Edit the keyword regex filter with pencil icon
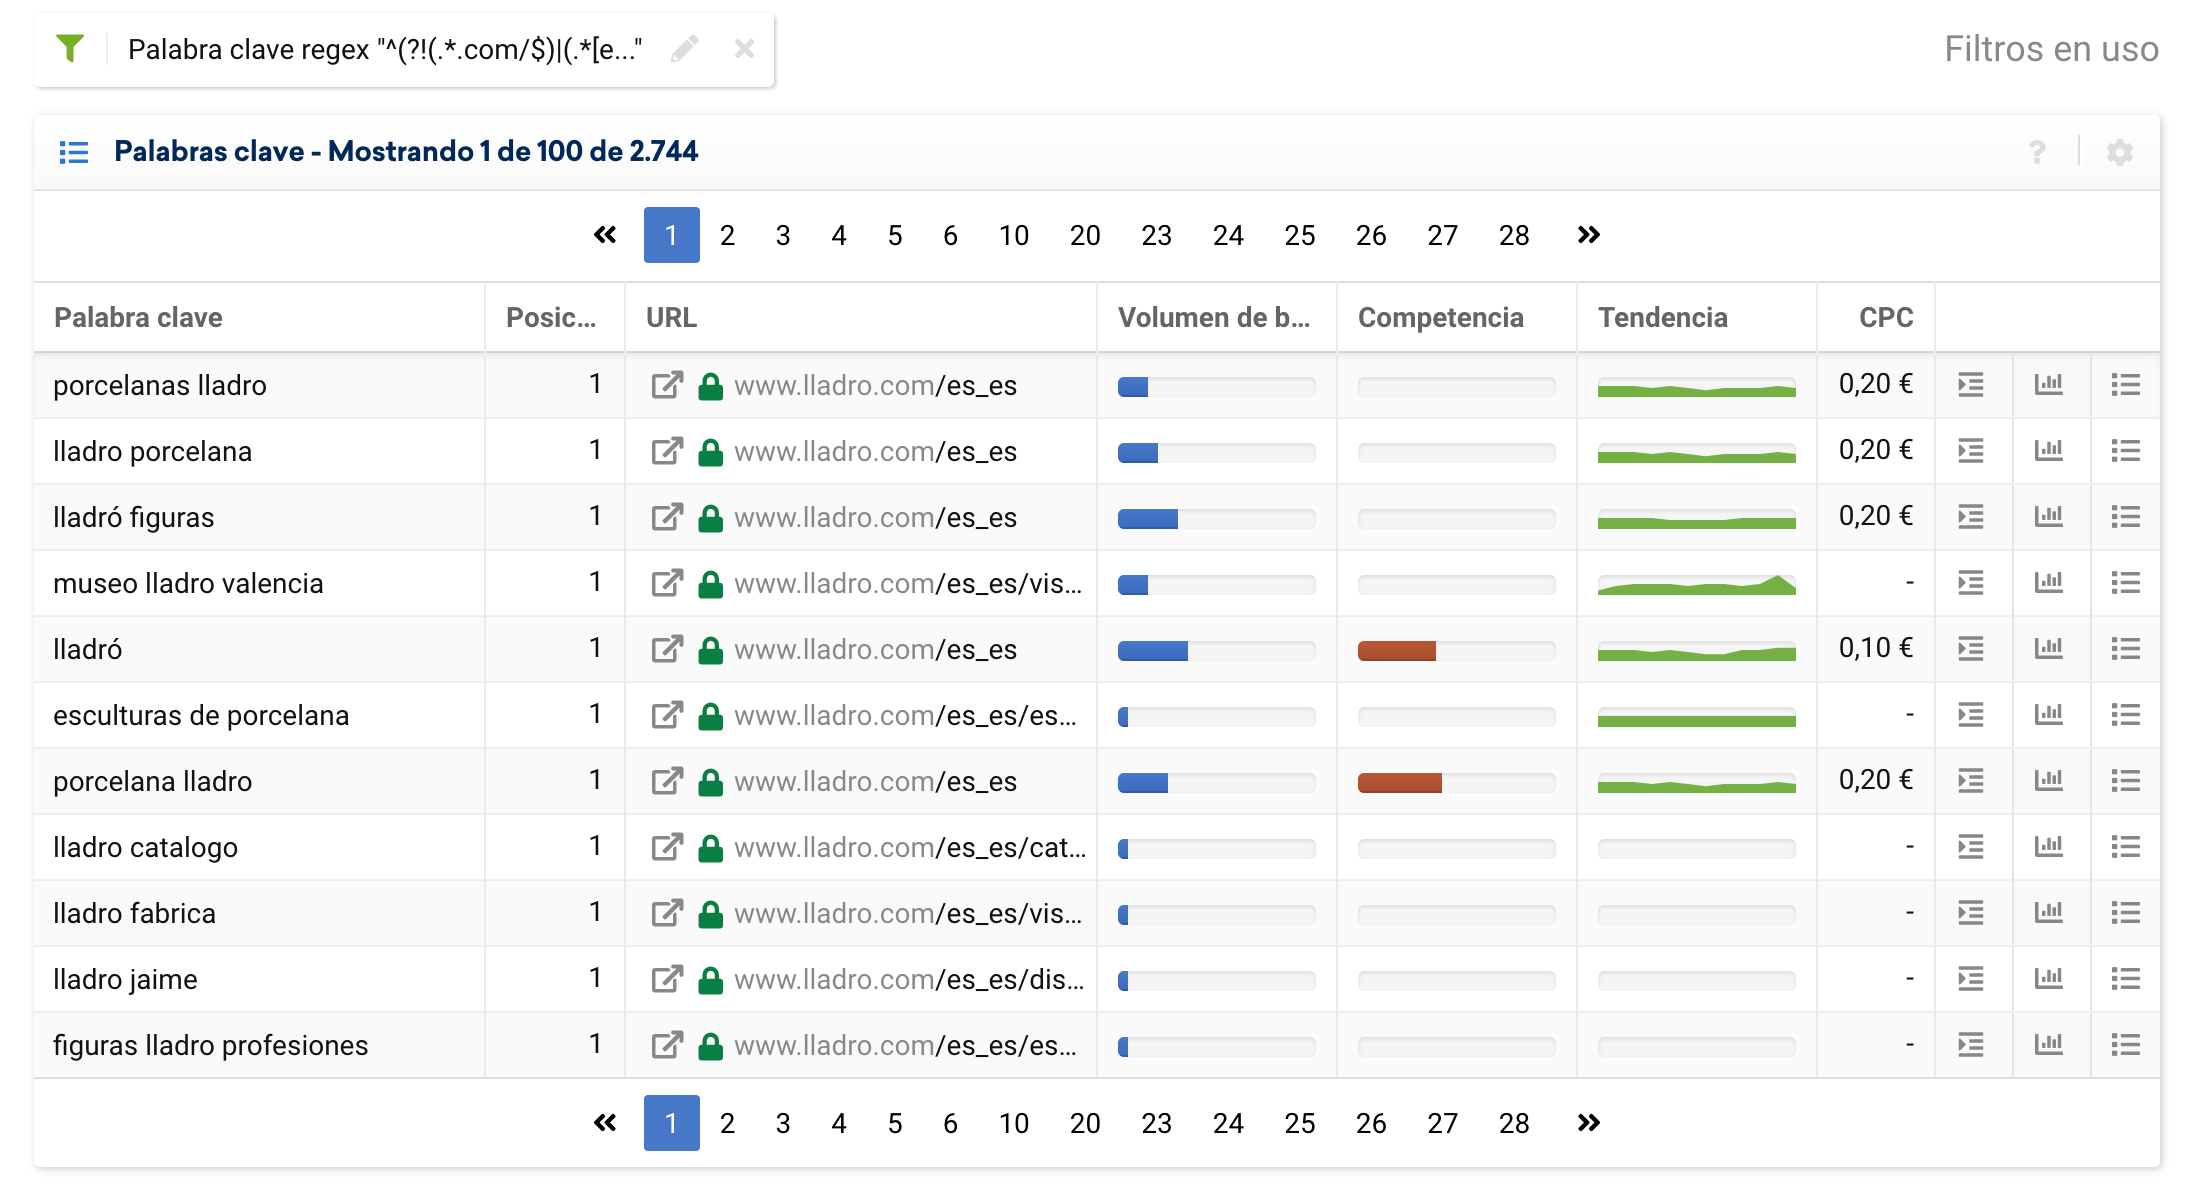This screenshot has width=2200, height=1200. pyautogui.click(x=685, y=49)
